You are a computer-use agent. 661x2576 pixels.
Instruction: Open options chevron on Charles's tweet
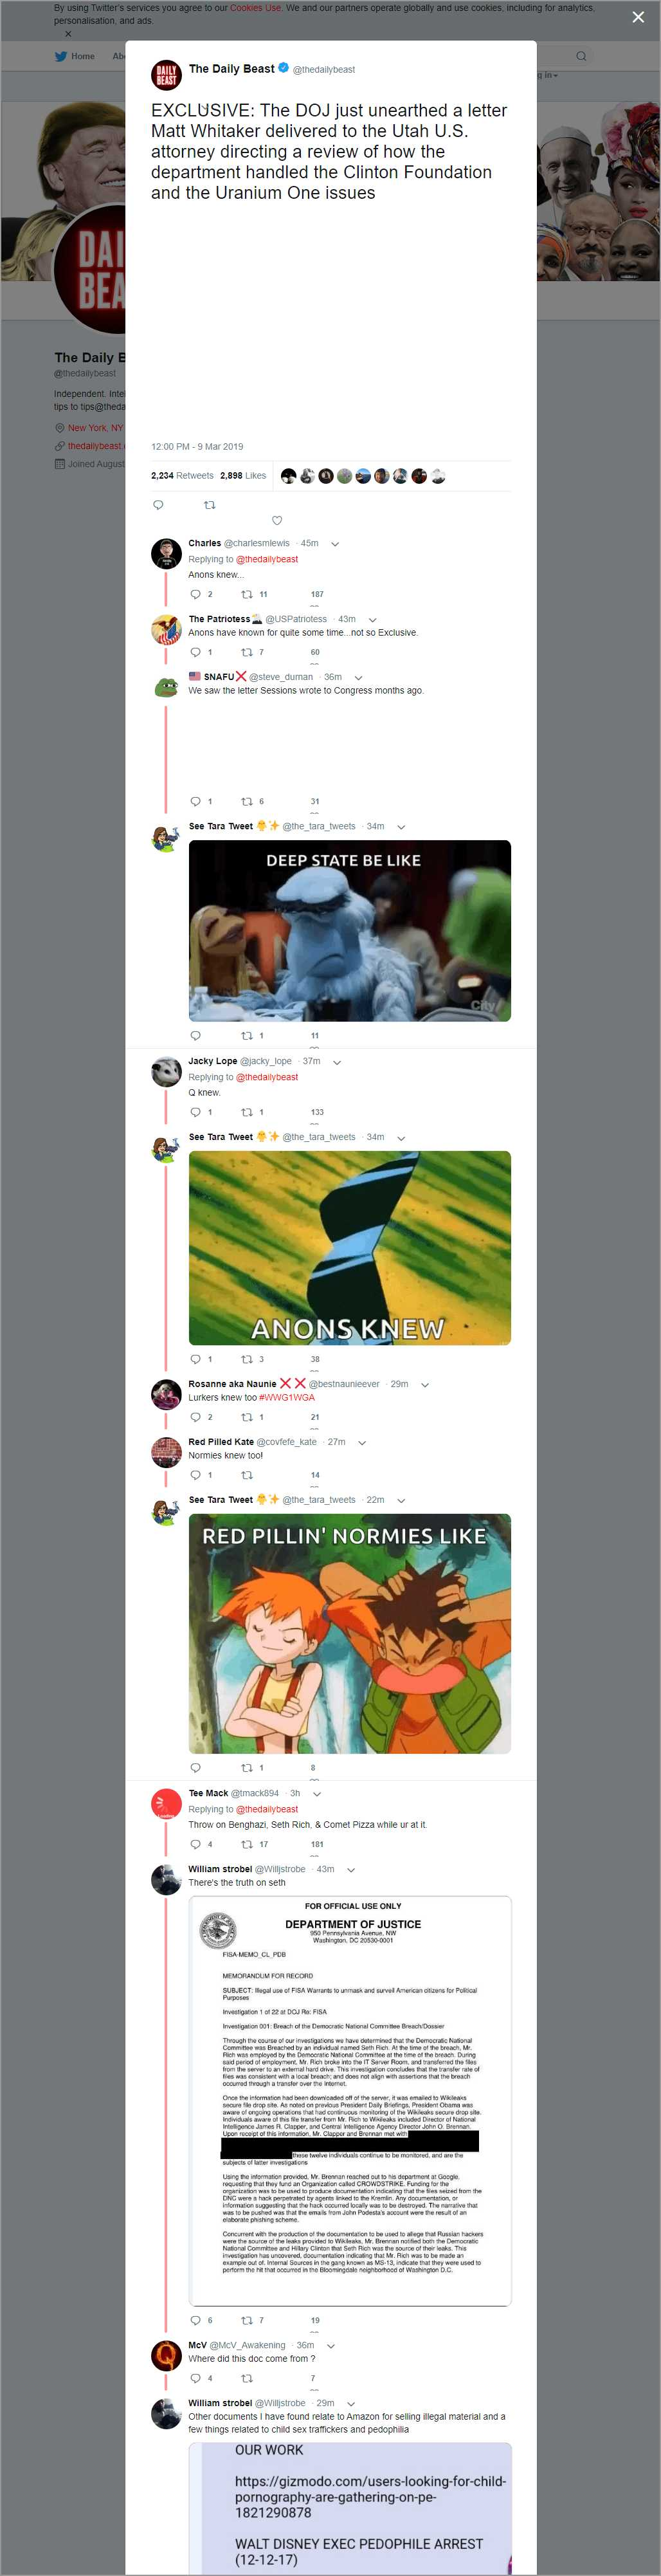pos(335,544)
